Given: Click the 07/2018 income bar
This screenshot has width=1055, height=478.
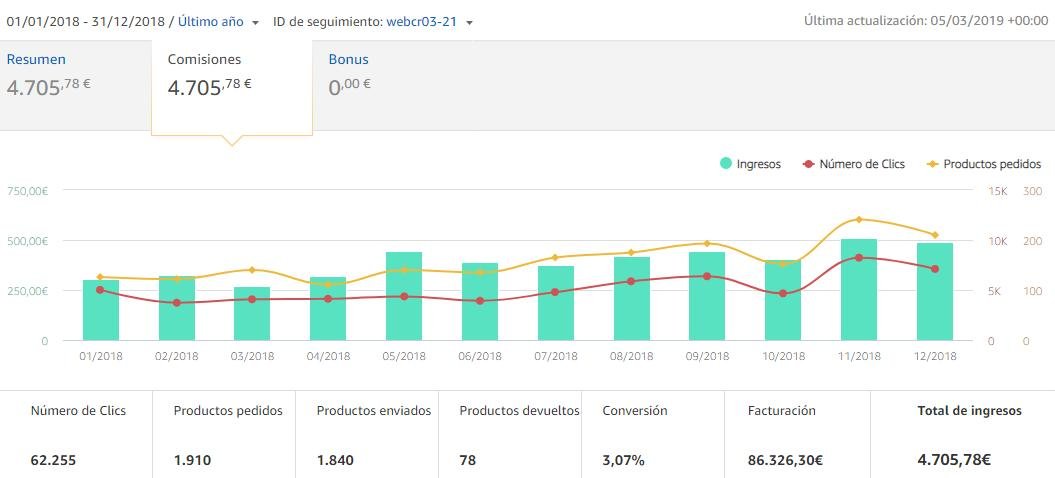Looking at the screenshot, I should 556,303.
